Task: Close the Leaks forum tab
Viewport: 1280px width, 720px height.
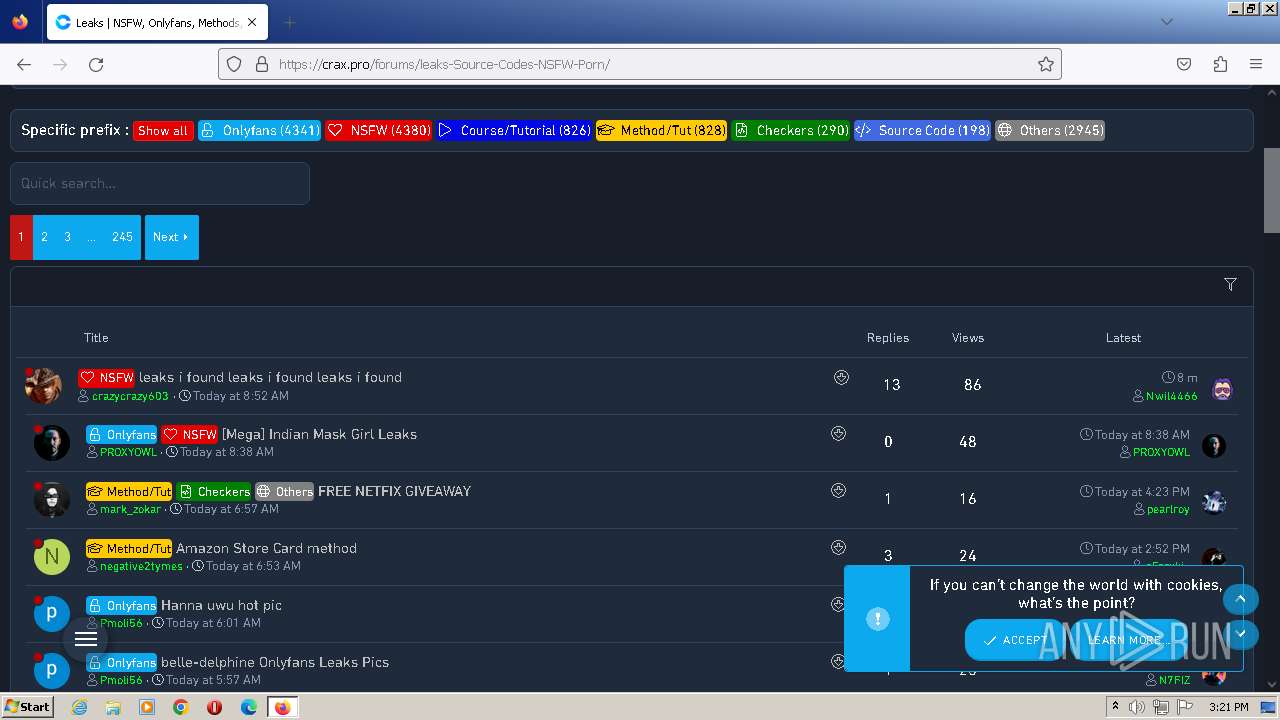Action: pos(252,22)
